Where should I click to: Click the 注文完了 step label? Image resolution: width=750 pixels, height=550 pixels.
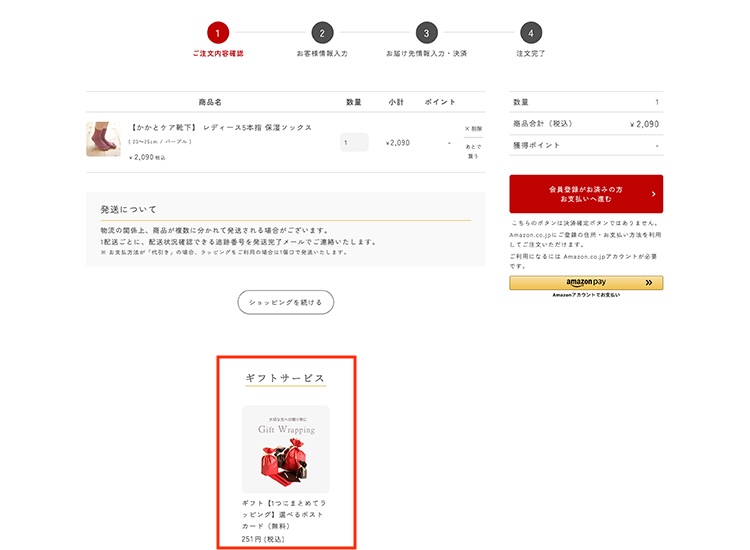(531, 53)
